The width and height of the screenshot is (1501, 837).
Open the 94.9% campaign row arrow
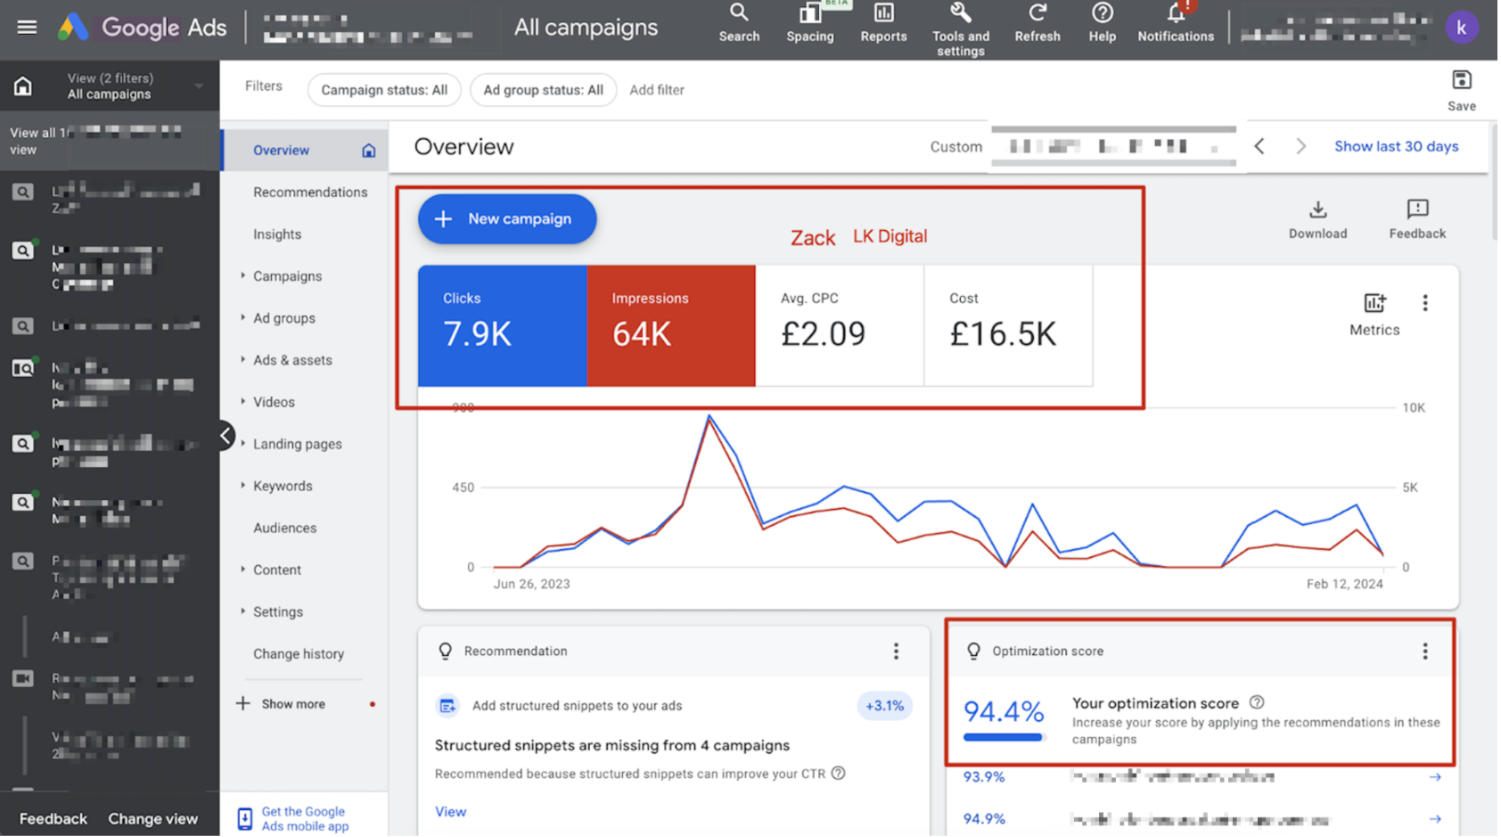click(x=1435, y=819)
